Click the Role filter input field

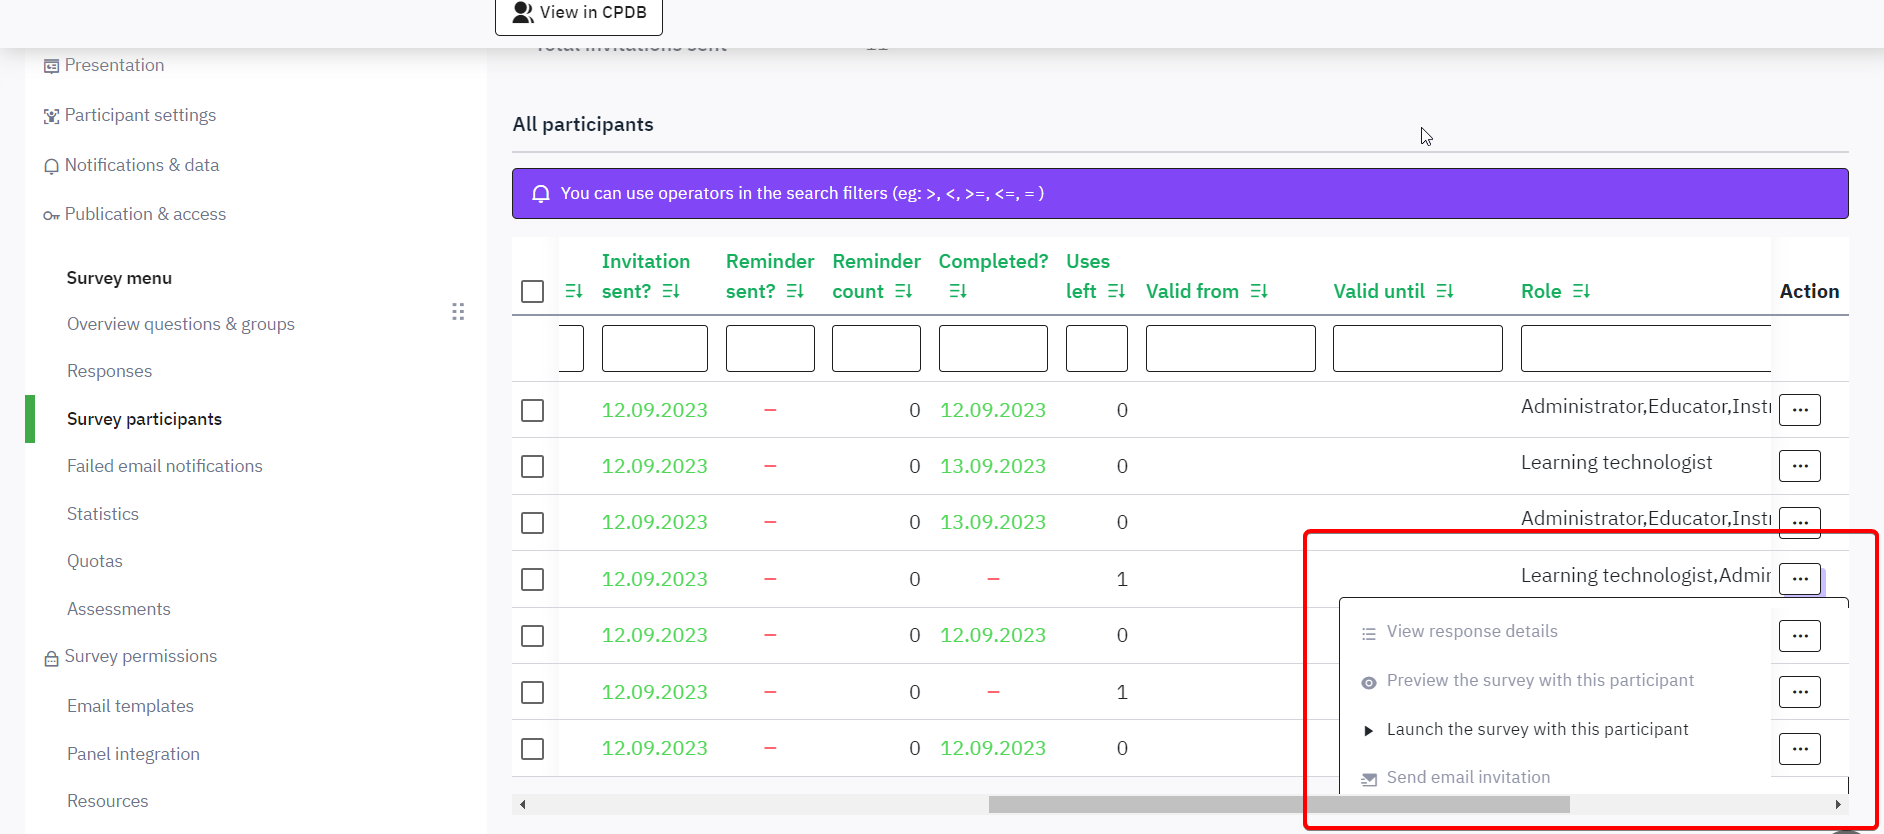pyautogui.click(x=1645, y=348)
